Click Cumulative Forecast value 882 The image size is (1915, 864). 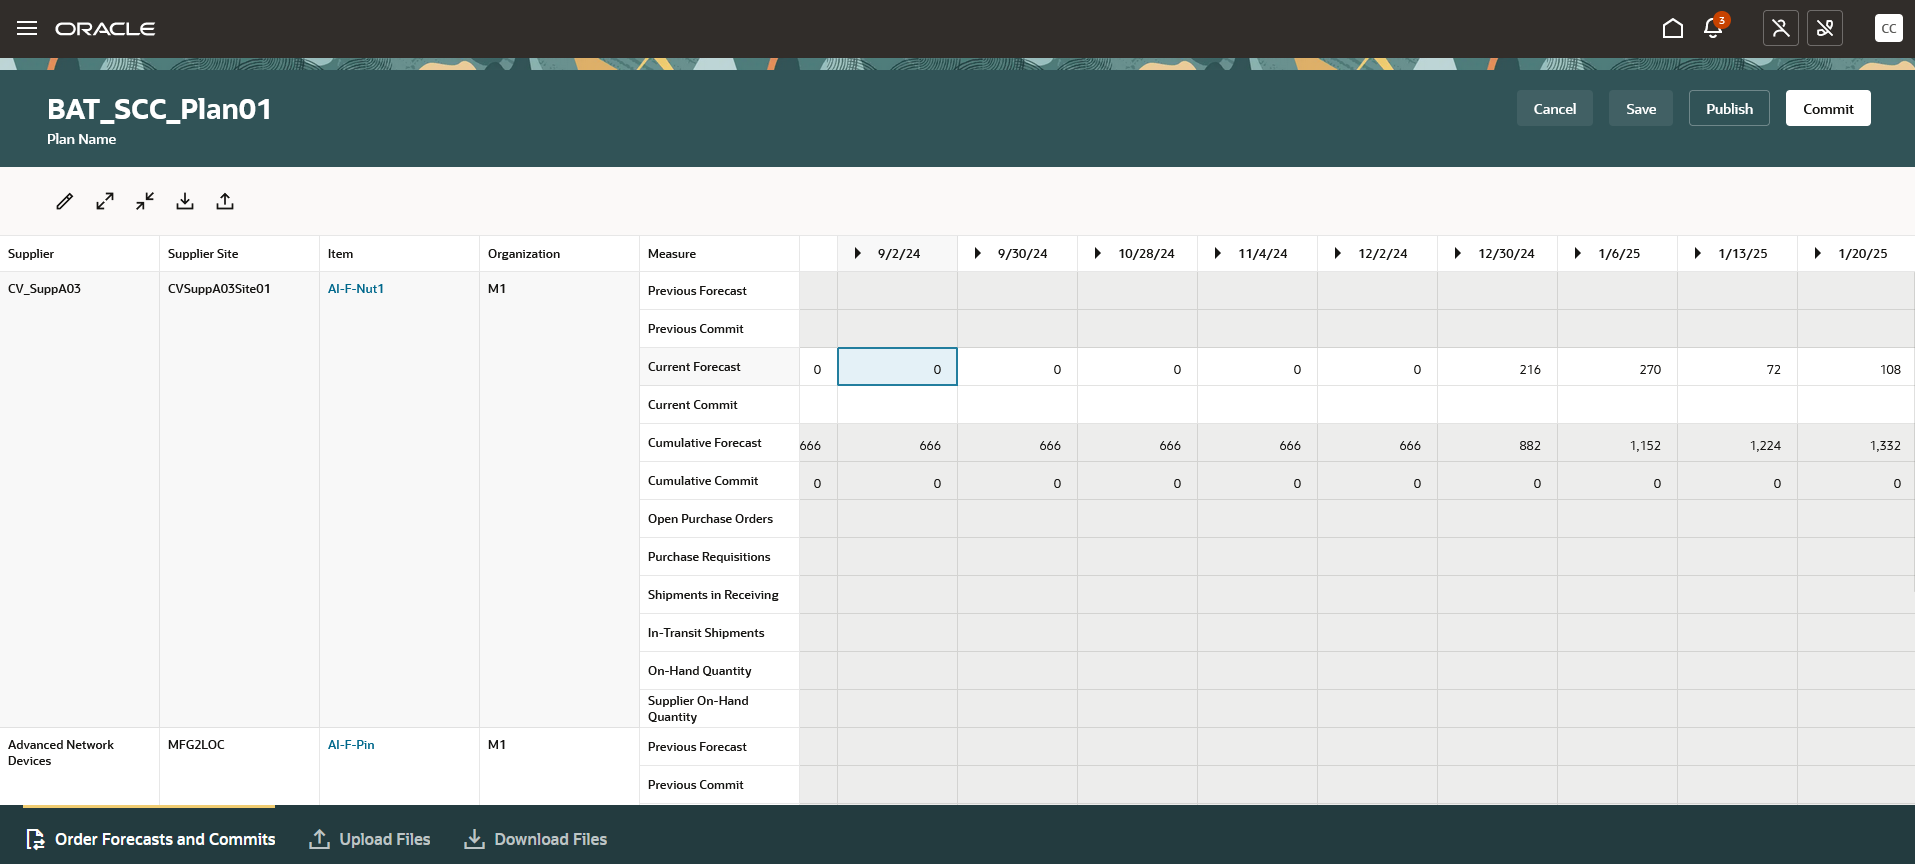tap(1497, 443)
